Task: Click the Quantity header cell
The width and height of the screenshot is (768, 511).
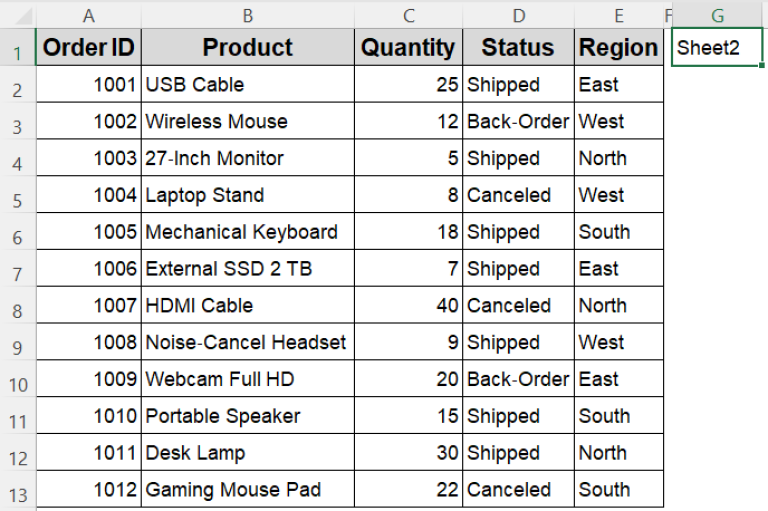Action: click(408, 48)
